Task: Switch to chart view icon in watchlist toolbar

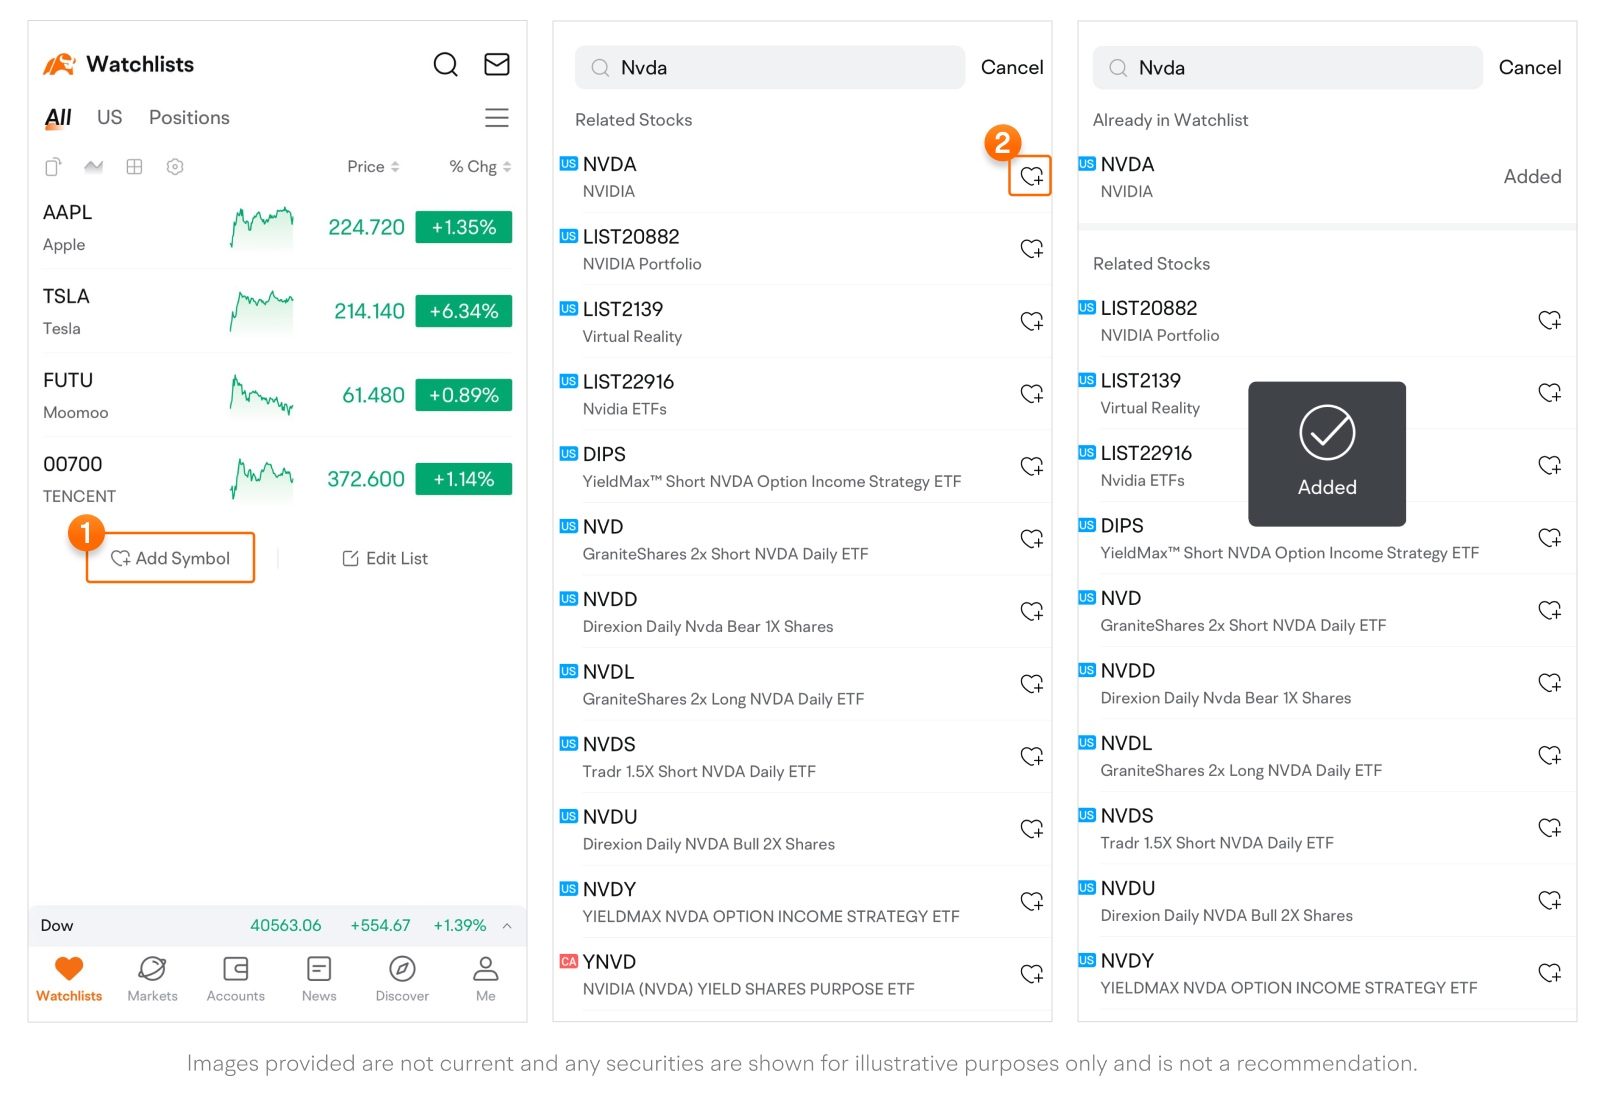Action: tap(94, 167)
